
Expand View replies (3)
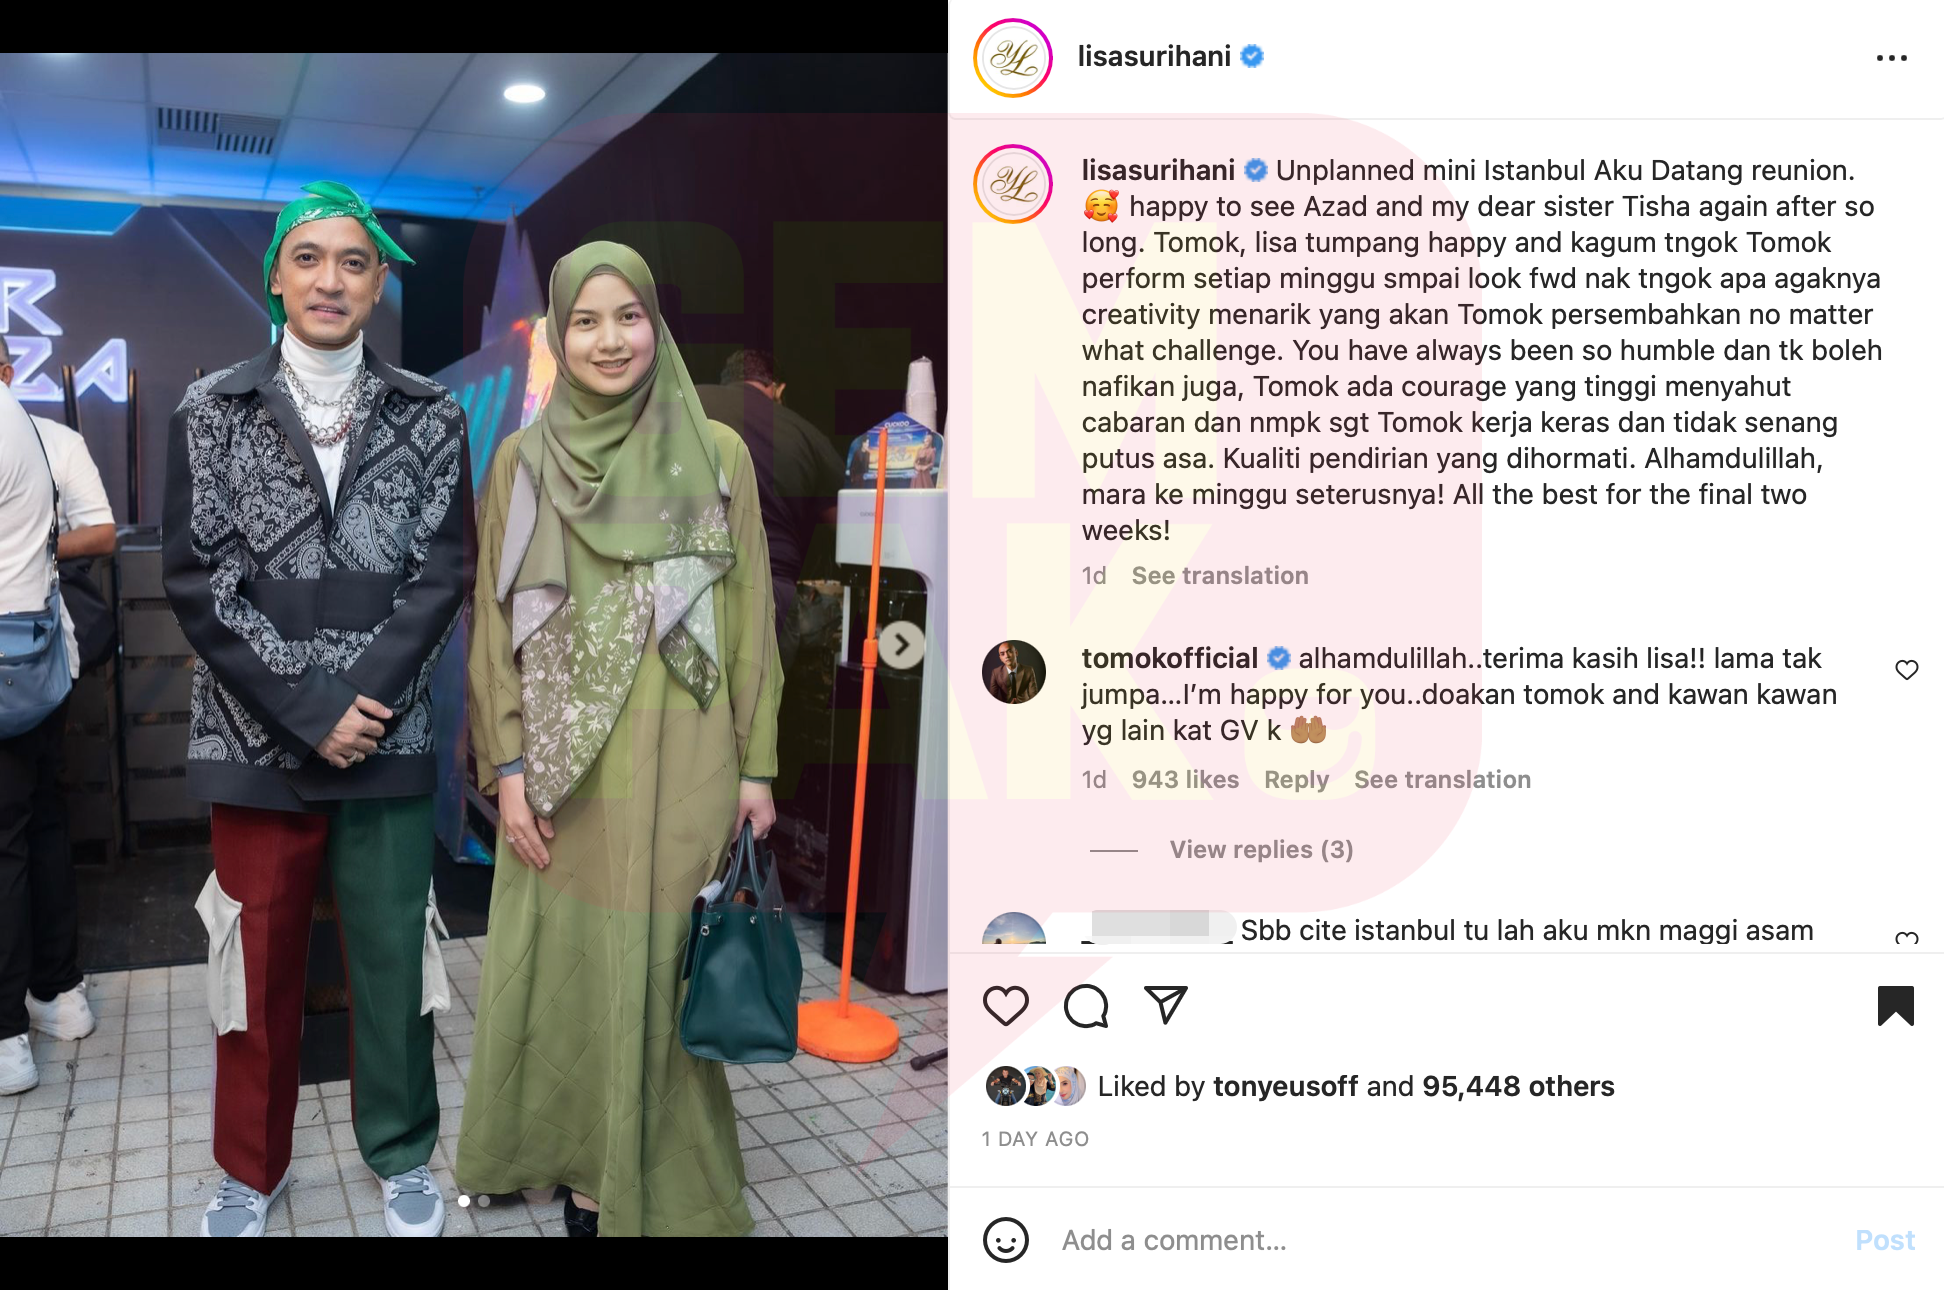click(x=1261, y=849)
